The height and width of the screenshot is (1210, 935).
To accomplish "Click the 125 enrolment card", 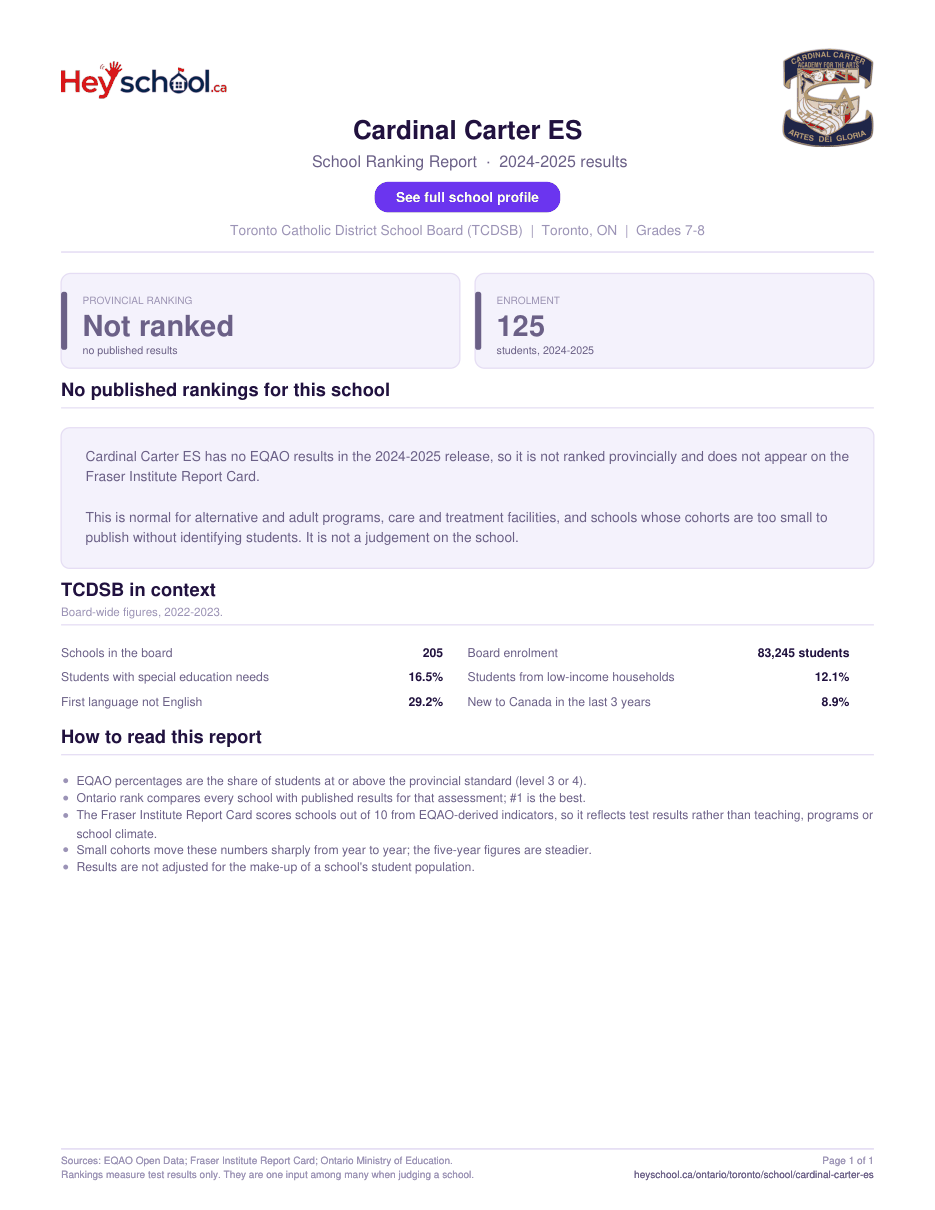I will coord(674,321).
